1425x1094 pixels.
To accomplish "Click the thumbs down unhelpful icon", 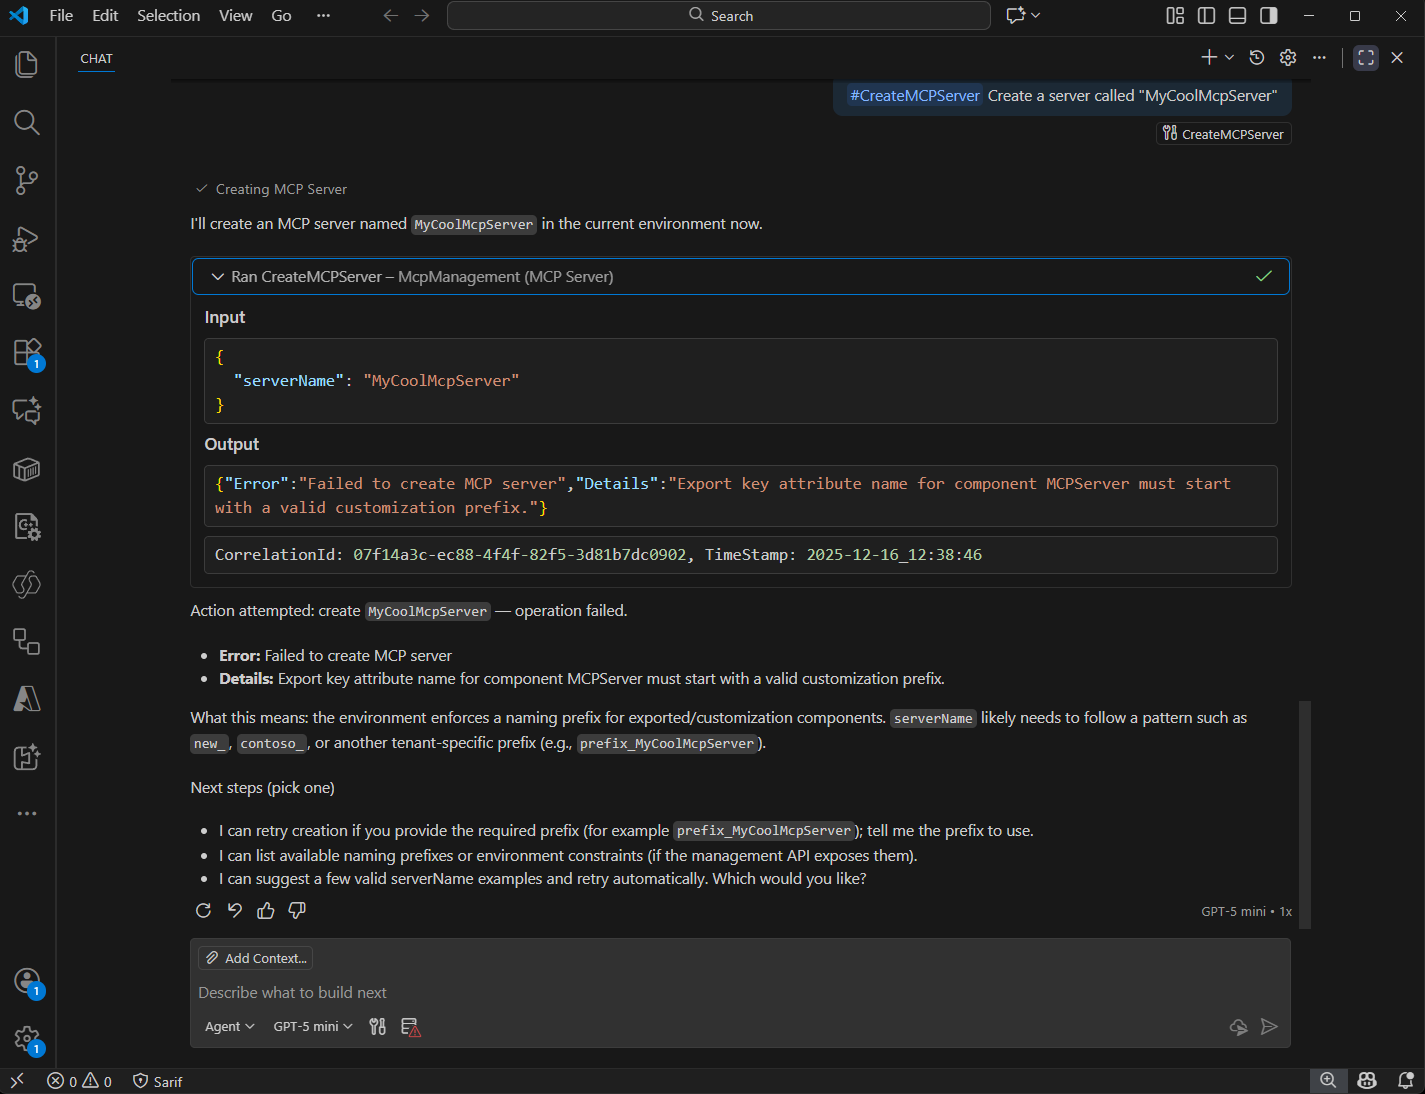I will coord(297,910).
